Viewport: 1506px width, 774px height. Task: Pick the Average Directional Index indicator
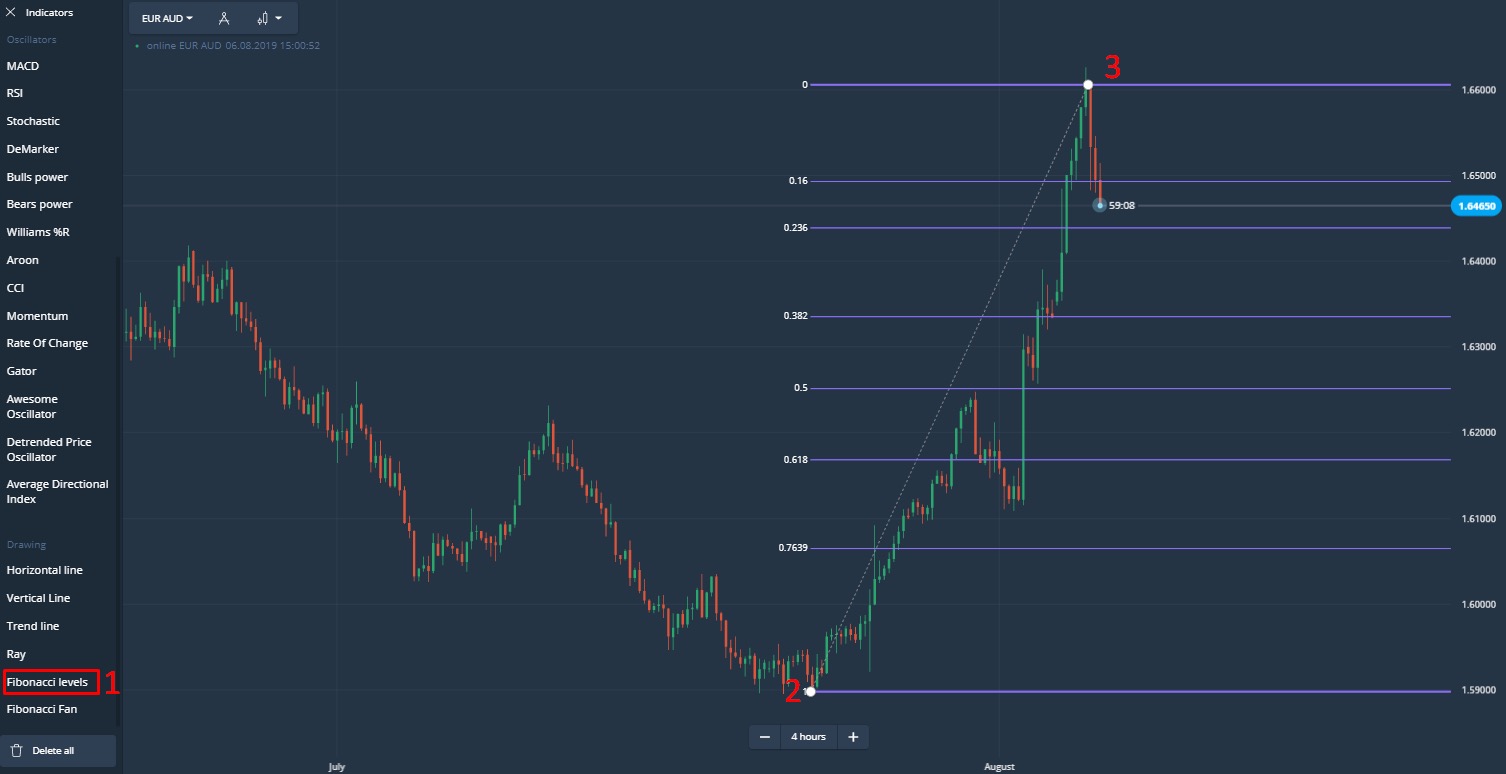[57, 491]
